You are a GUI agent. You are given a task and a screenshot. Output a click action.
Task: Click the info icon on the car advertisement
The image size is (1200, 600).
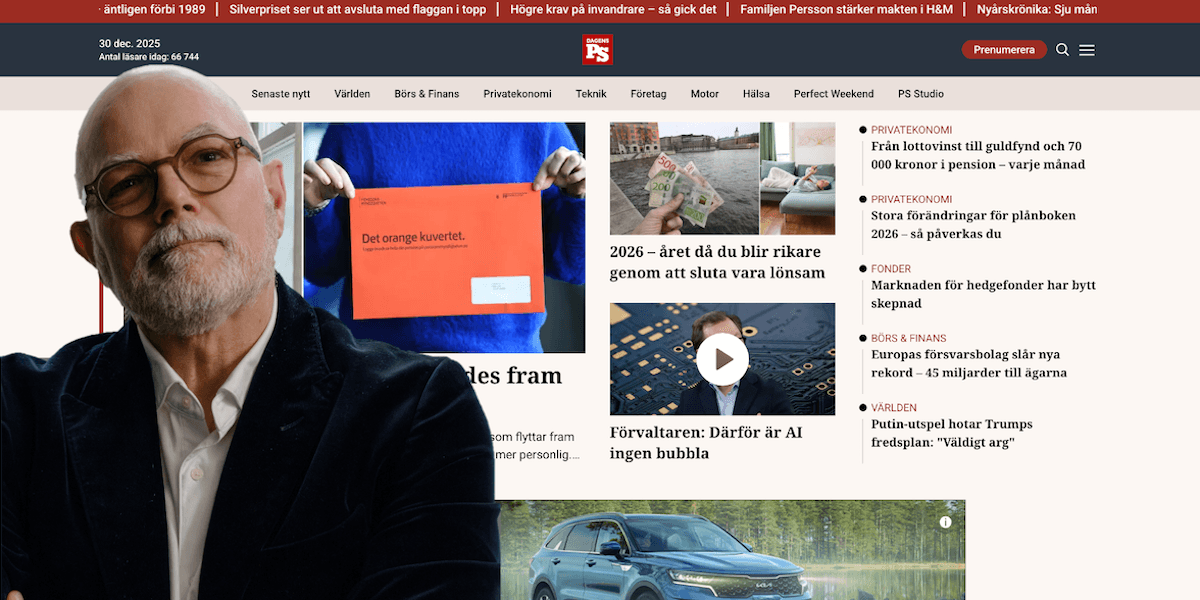(x=946, y=522)
